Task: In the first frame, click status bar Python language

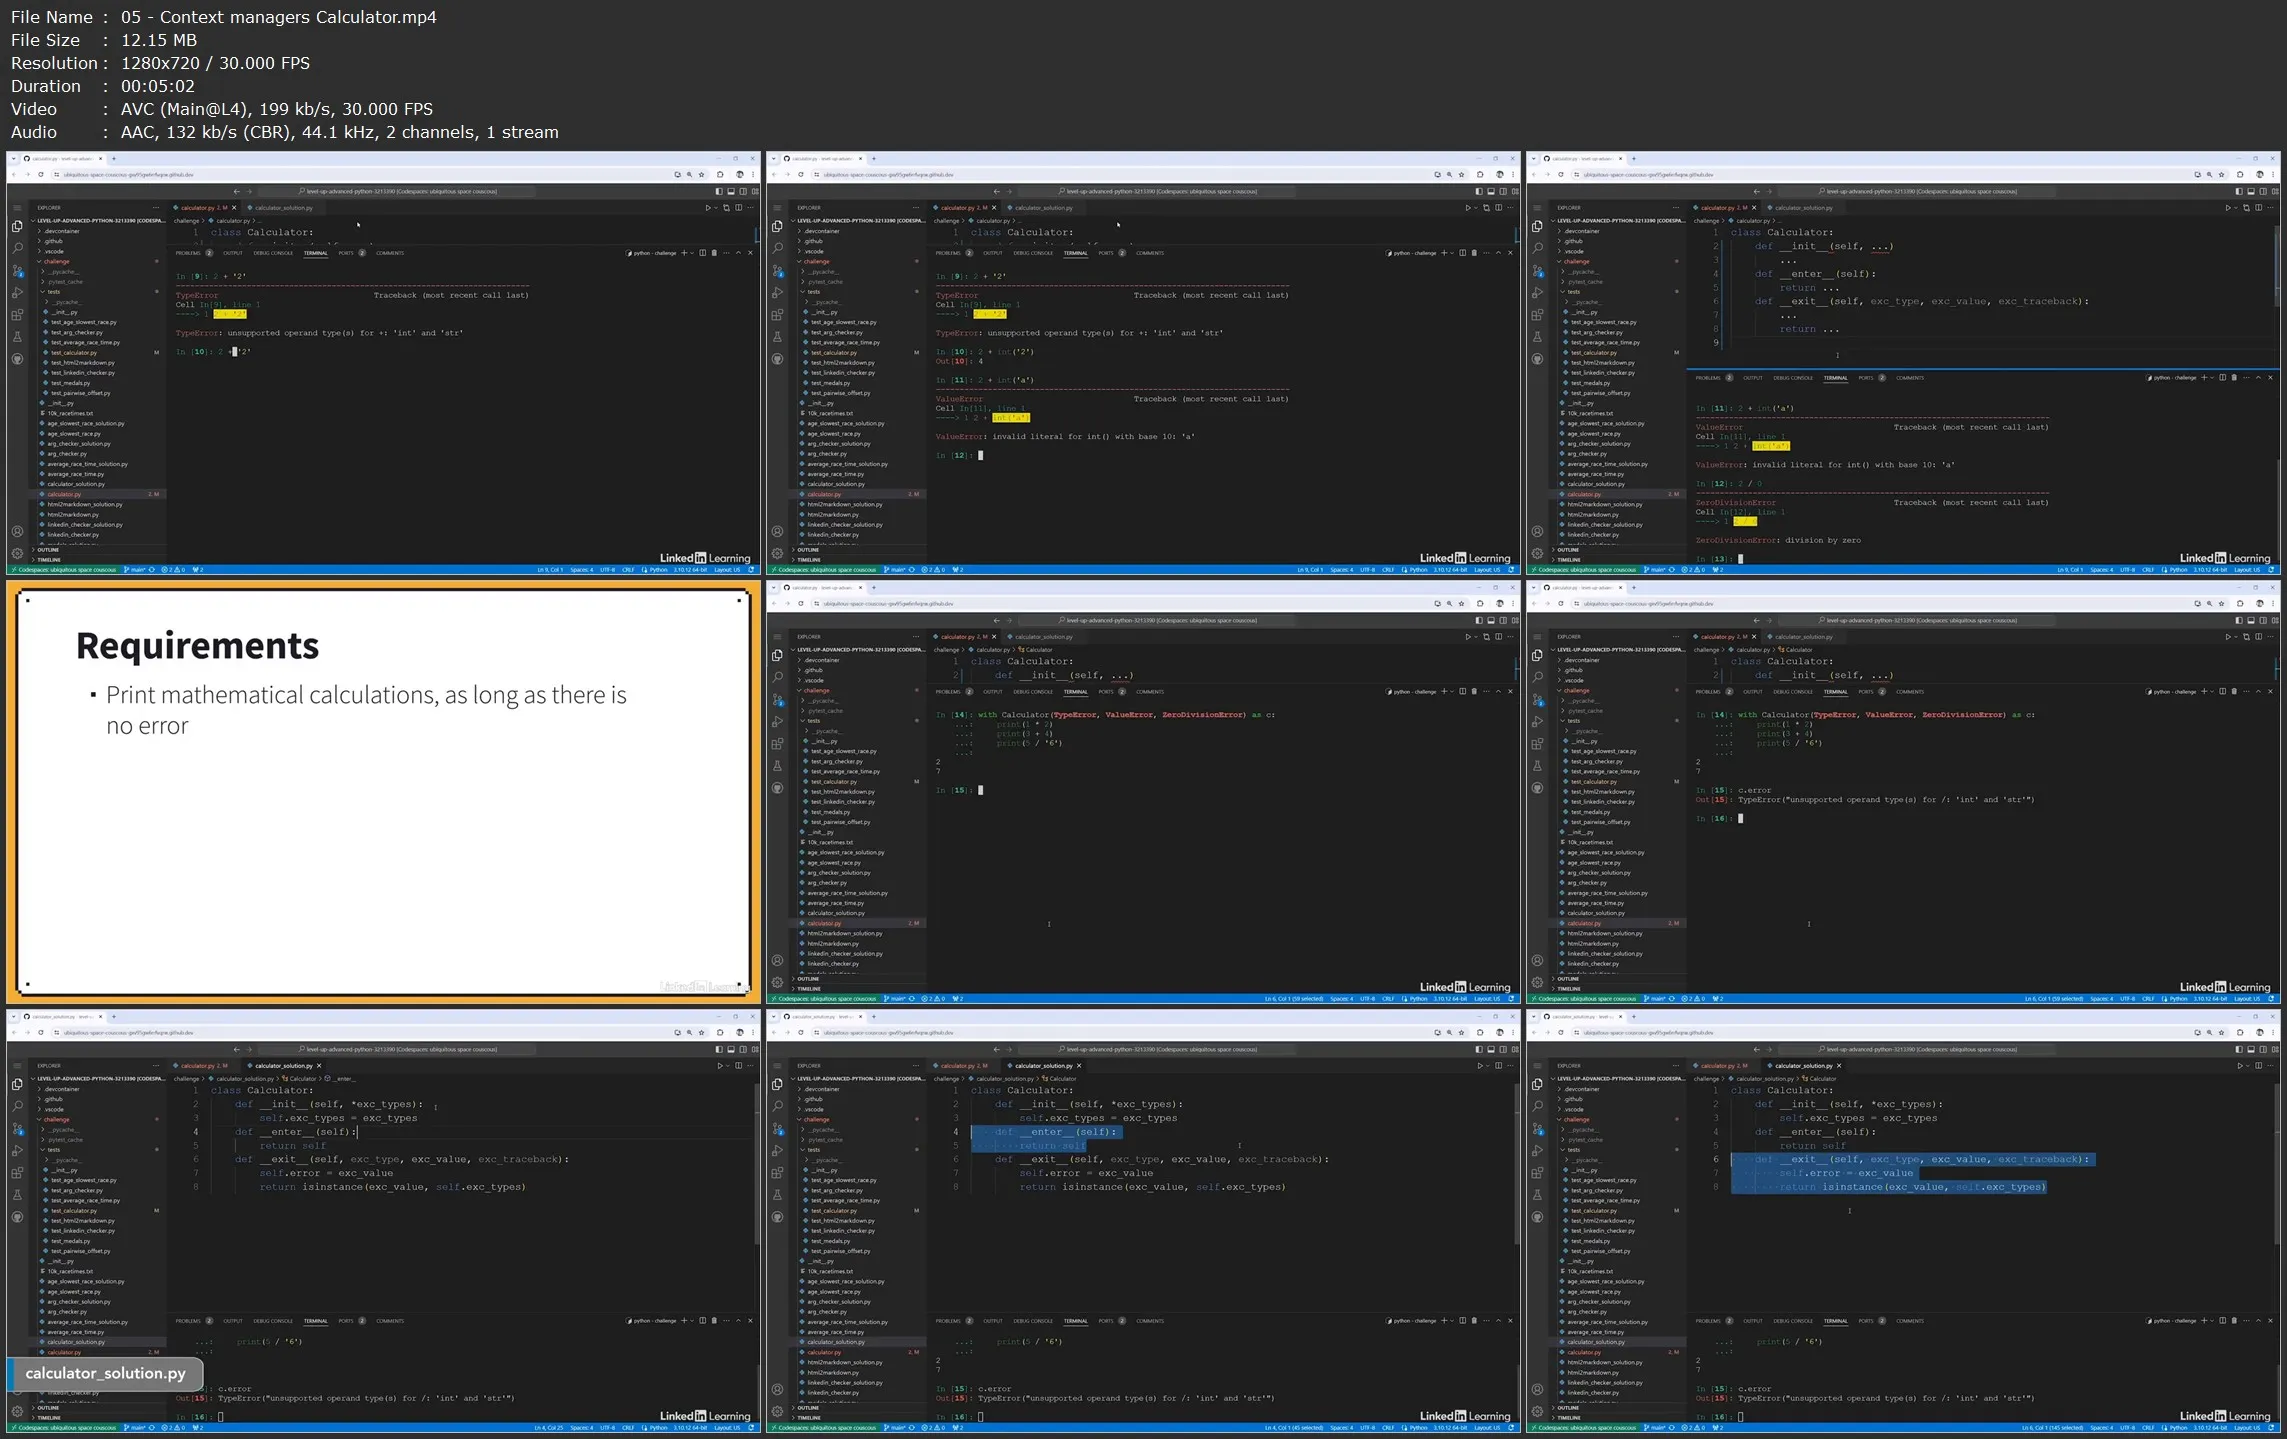Action: tap(659, 570)
